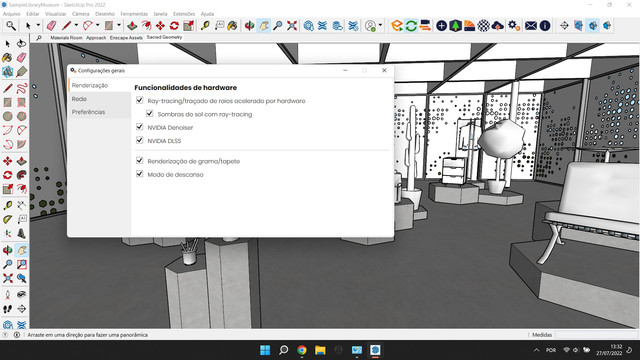This screenshot has width=640, height=360.
Task: Open Extension Manager icon in top toolbar
Action: pyautogui.click(x=353, y=26)
